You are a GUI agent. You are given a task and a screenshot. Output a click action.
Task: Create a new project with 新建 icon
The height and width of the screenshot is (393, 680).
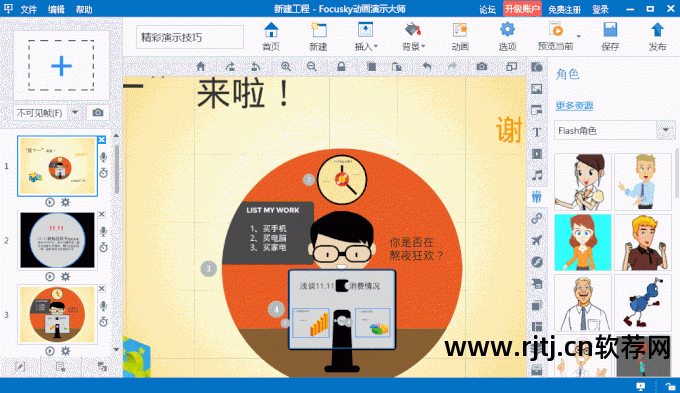[x=318, y=36]
